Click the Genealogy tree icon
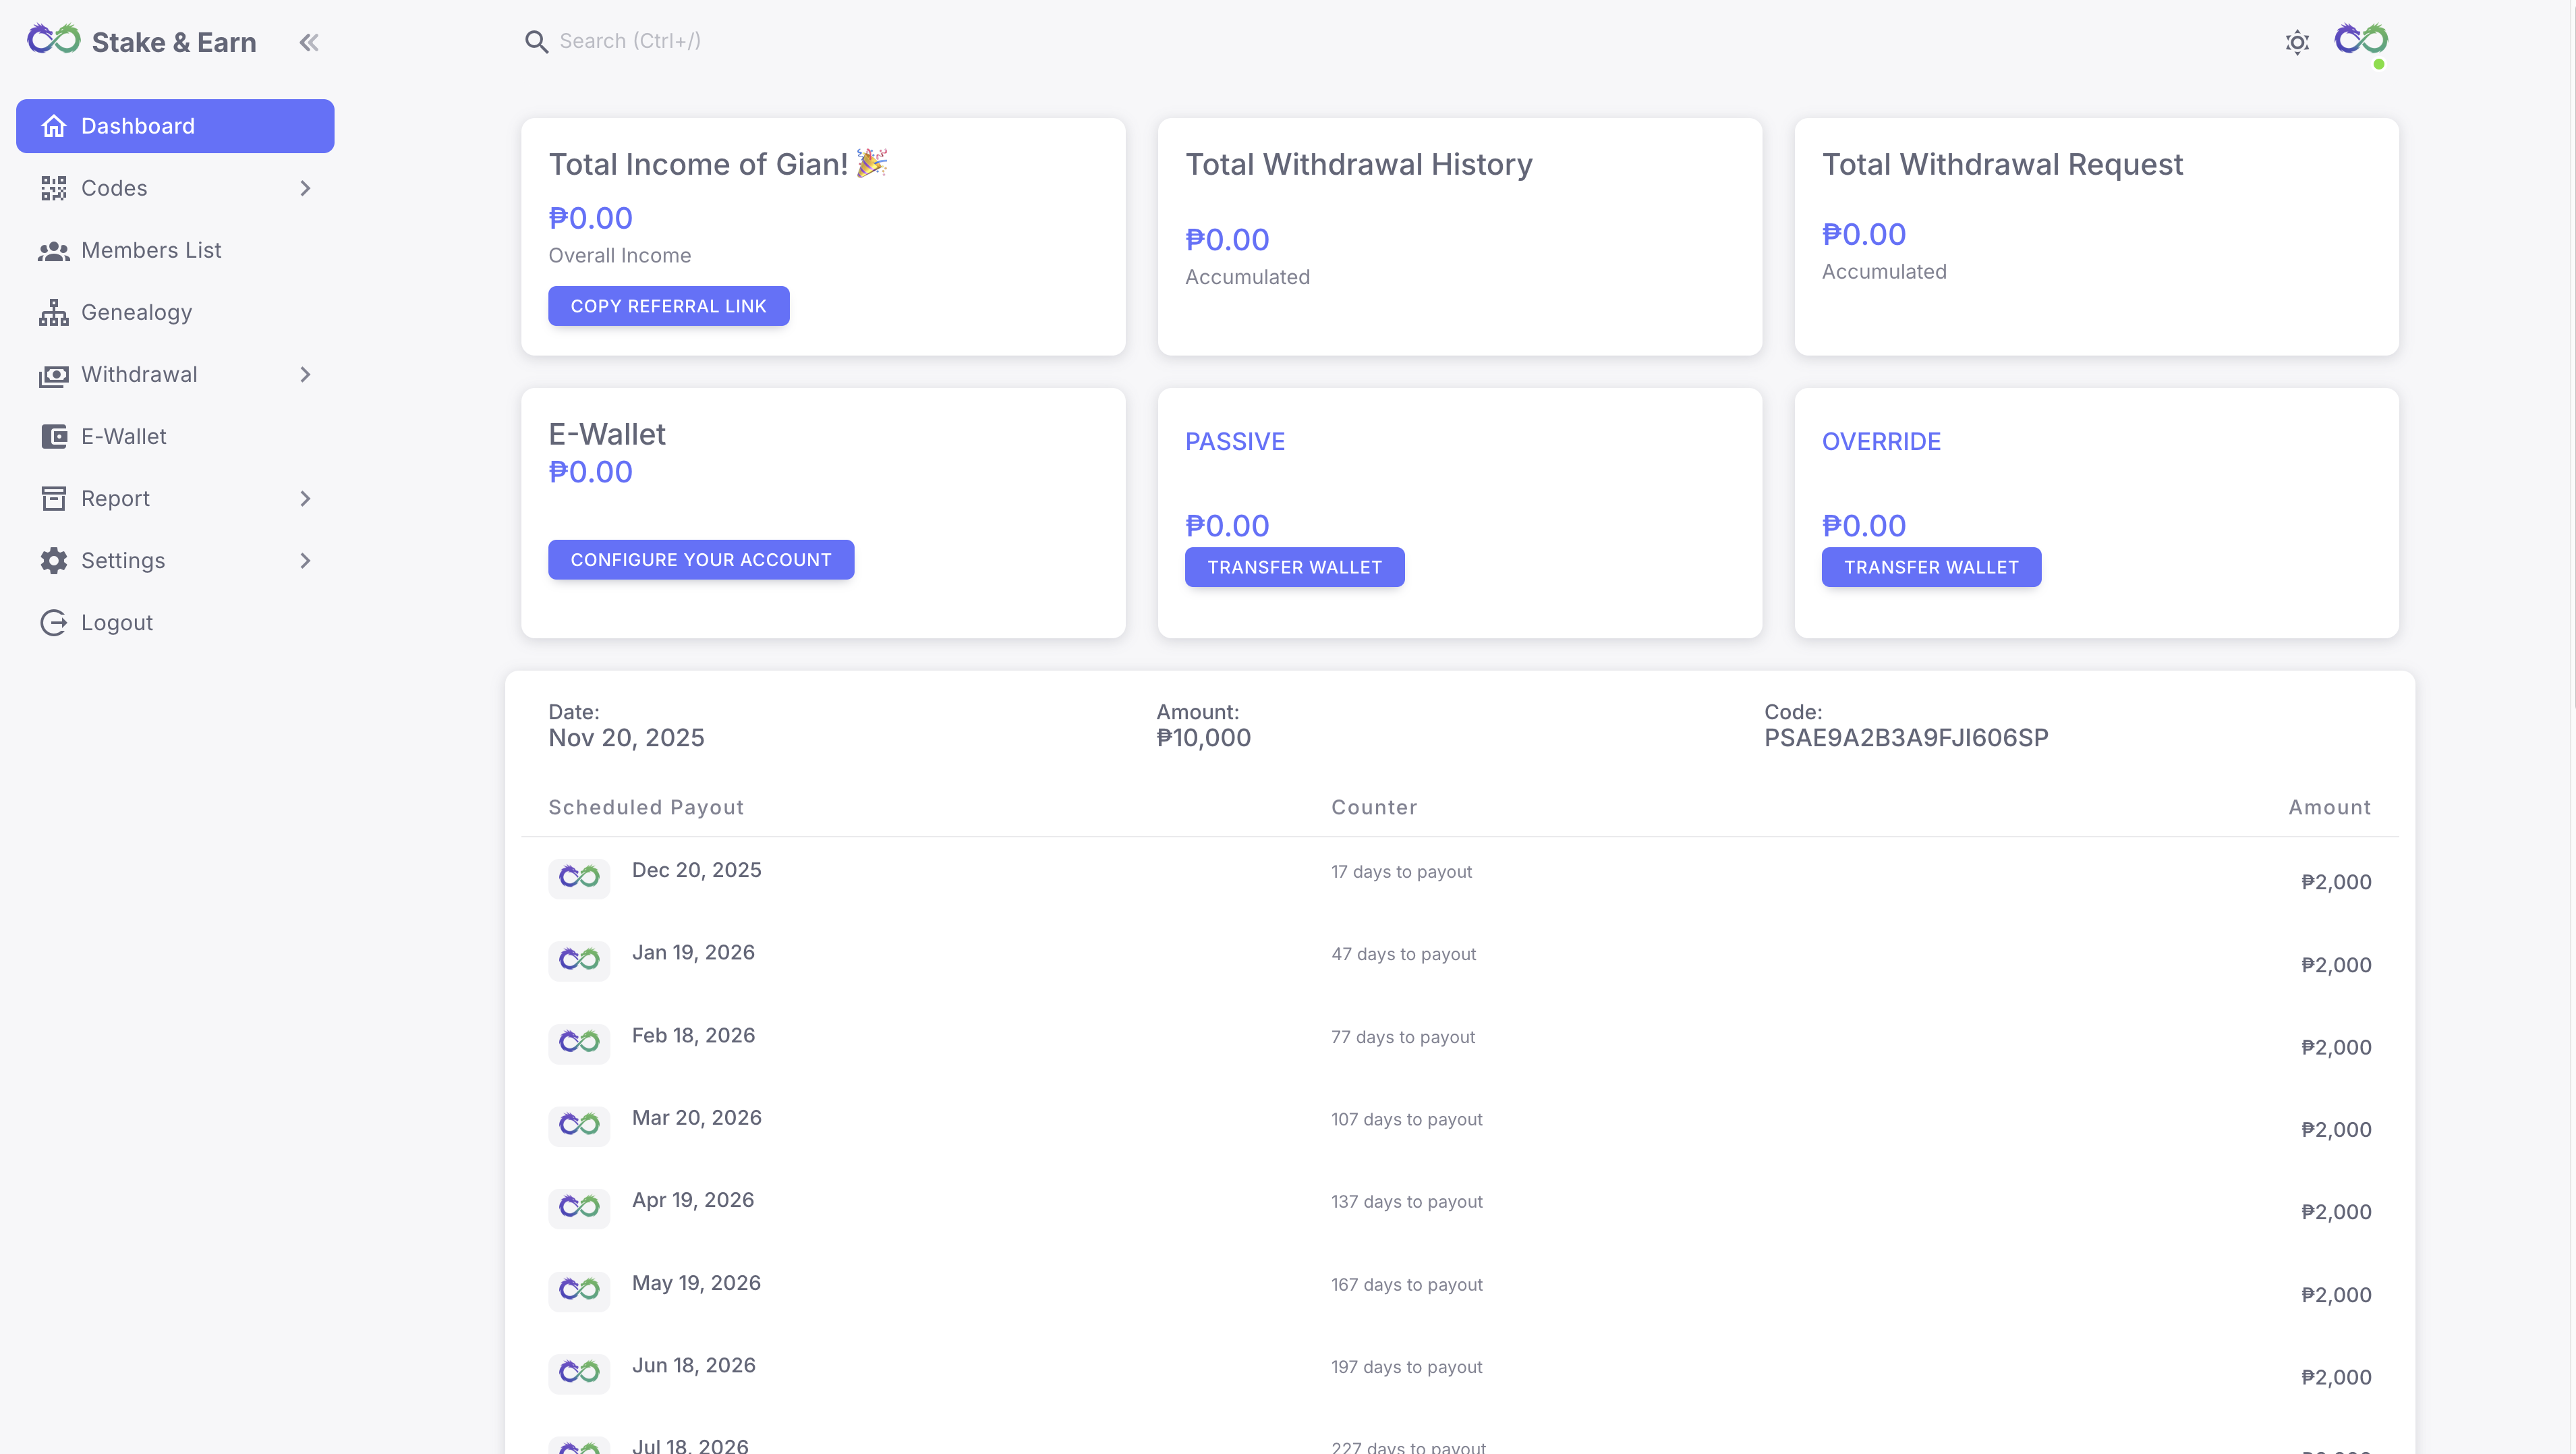This screenshot has width=2576, height=1454. (54, 313)
